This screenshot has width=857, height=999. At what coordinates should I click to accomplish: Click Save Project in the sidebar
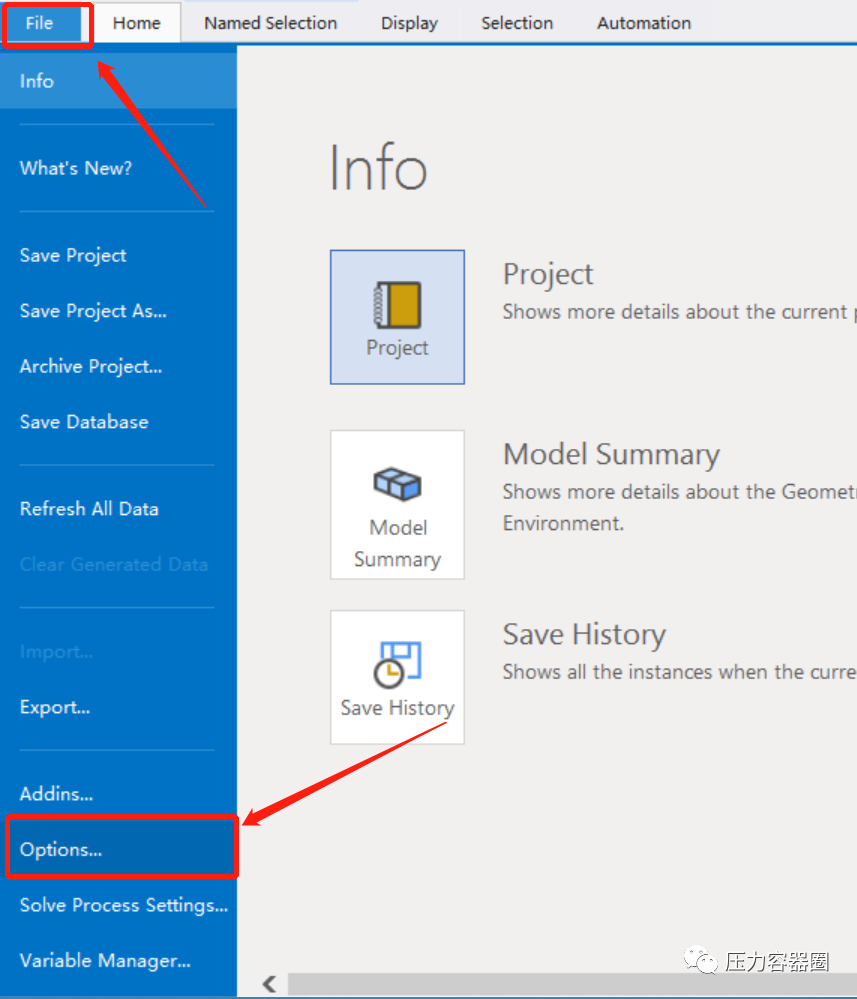pos(73,255)
